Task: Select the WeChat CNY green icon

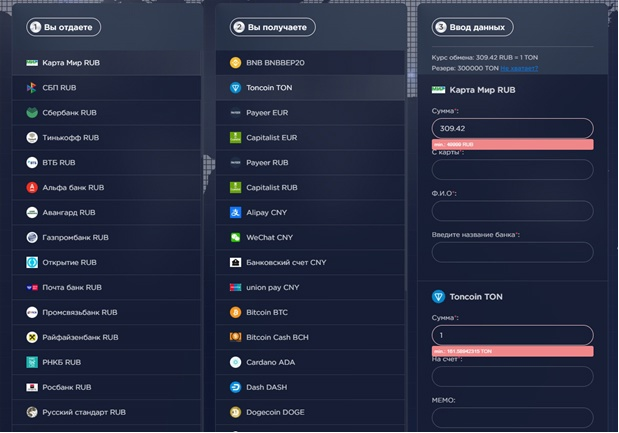Action: pyautogui.click(x=235, y=237)
